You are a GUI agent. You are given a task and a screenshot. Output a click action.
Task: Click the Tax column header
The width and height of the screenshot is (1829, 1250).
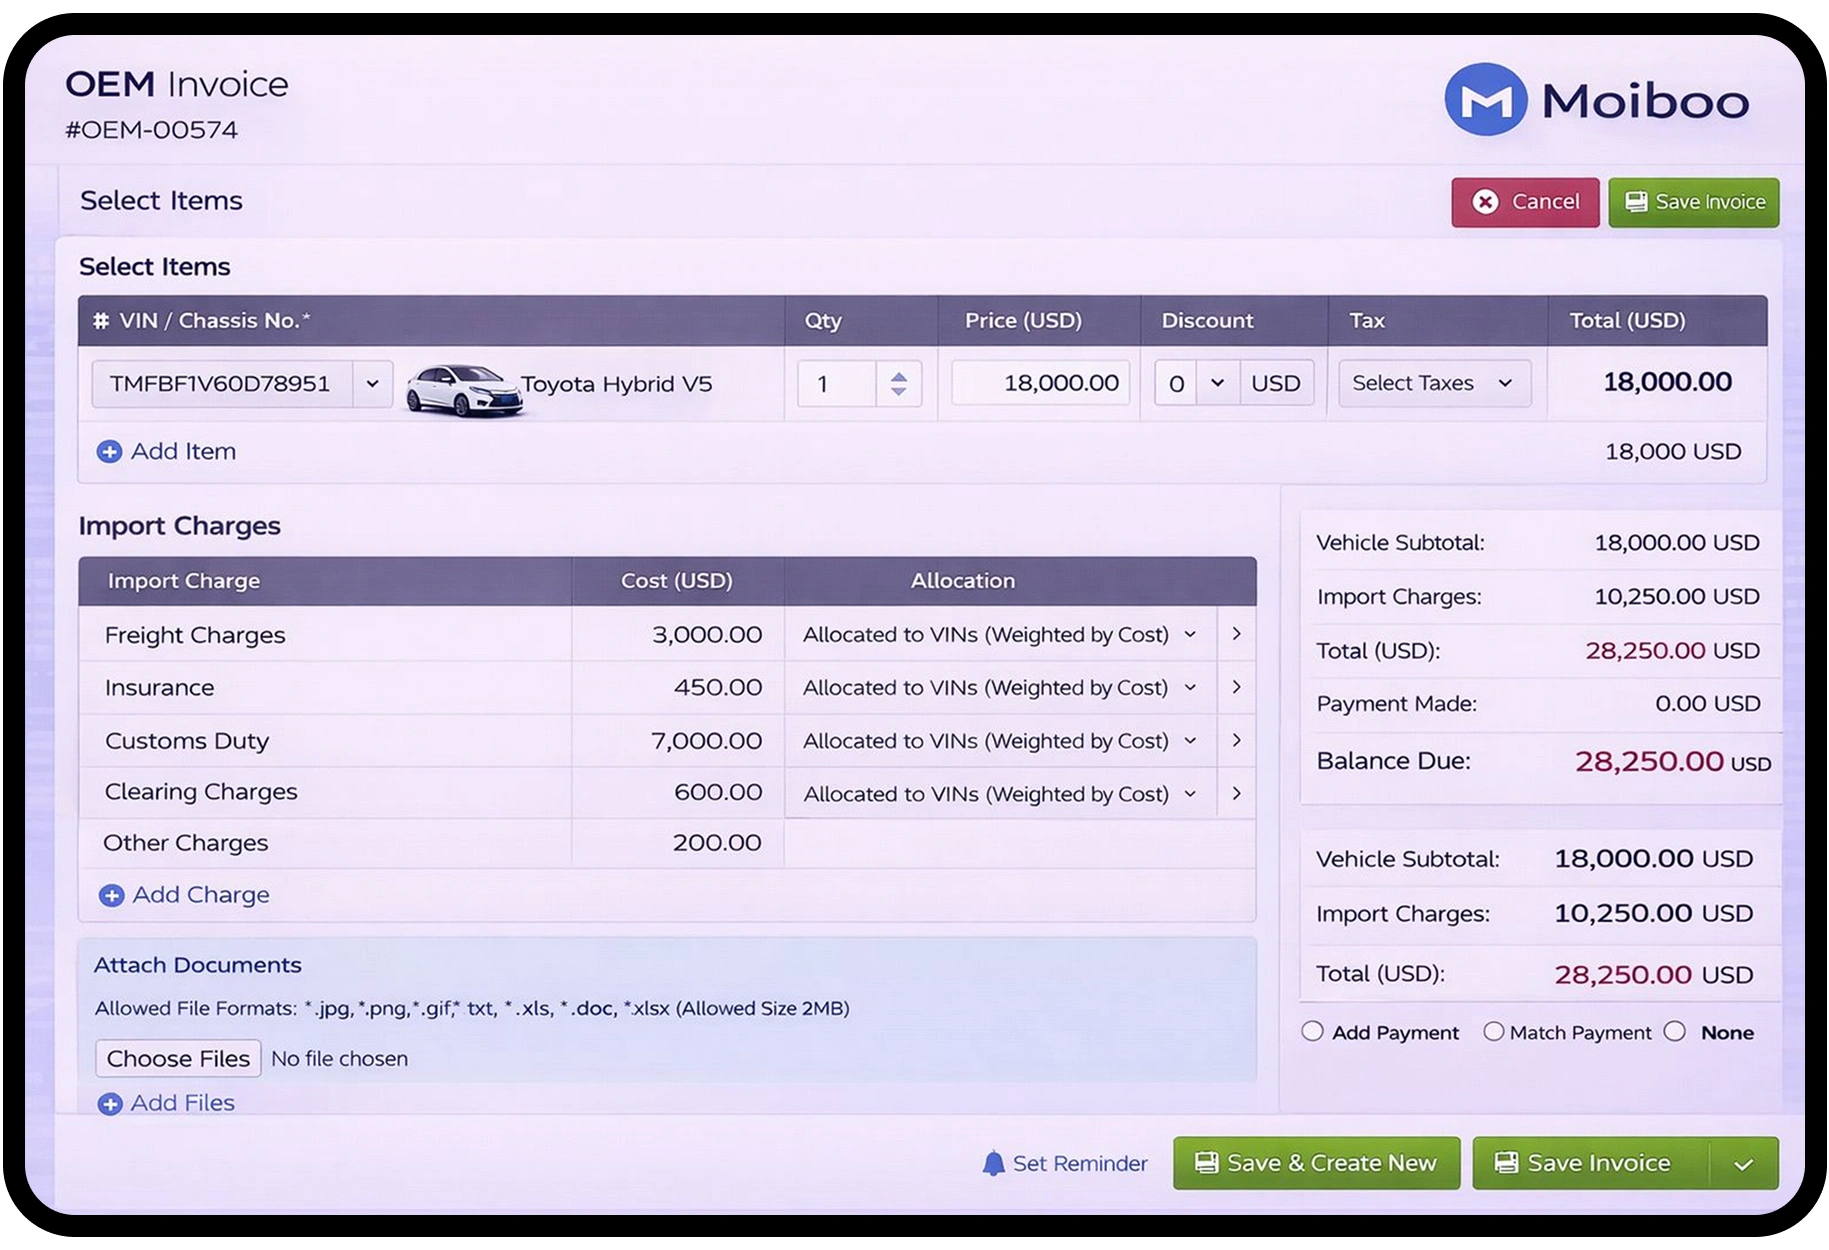[x=1367, y=321]
